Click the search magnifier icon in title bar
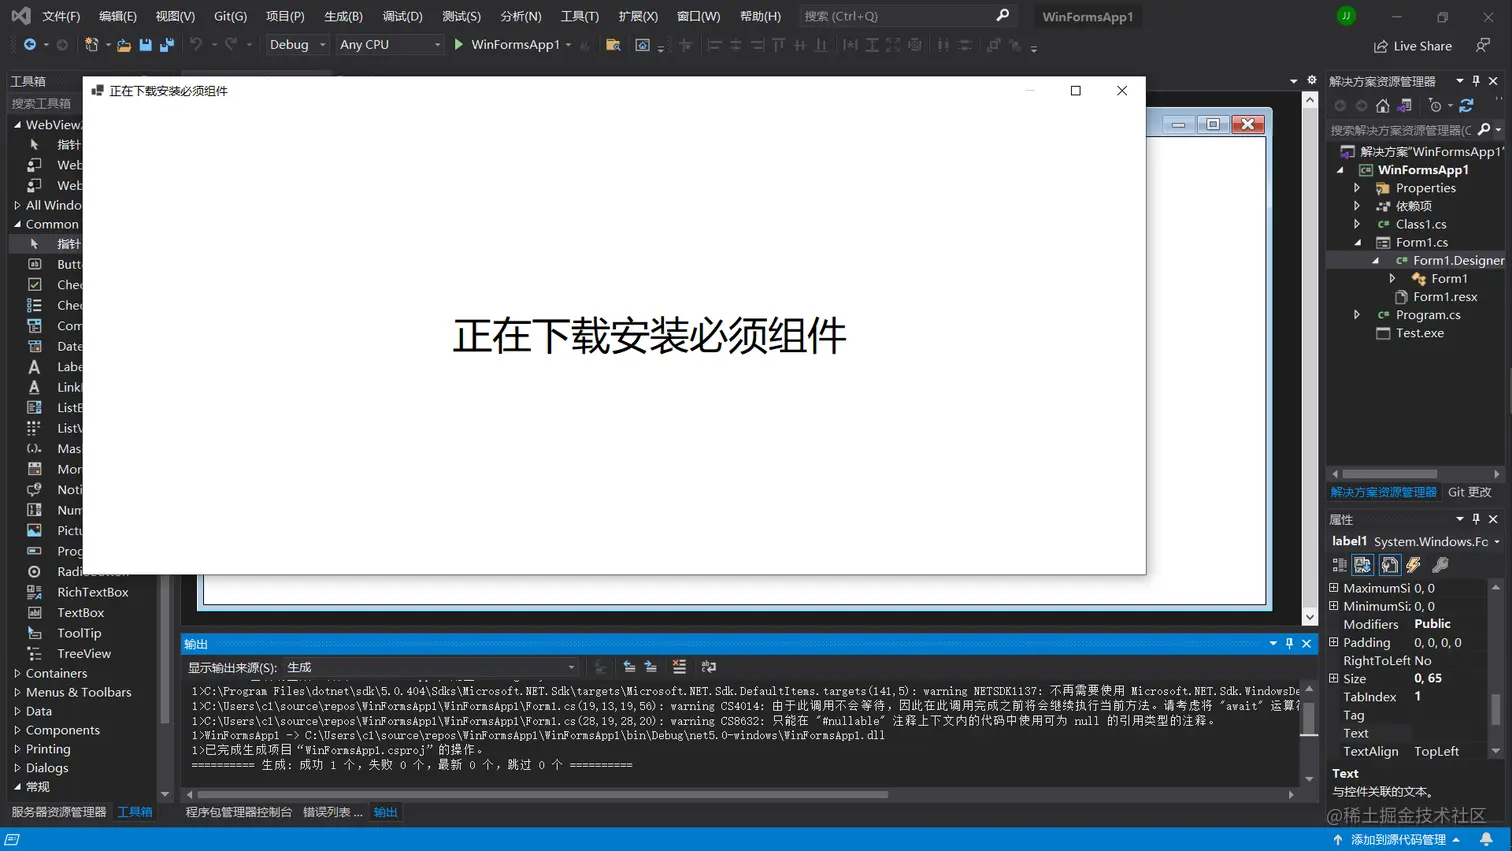The image size is (1512, 851). [1003, 16]
